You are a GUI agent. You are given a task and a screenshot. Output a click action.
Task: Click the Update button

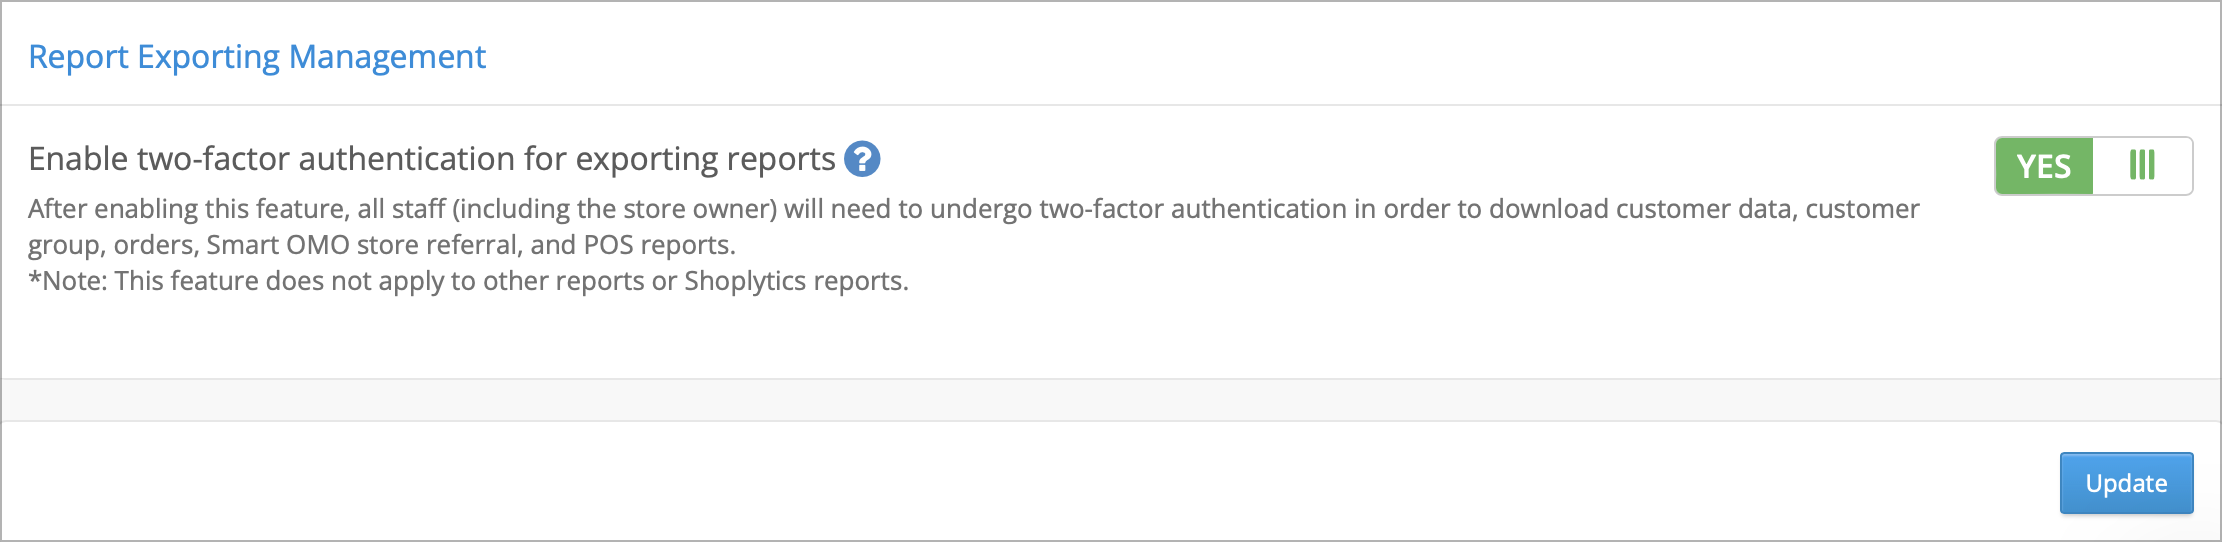pos(2126,483)
